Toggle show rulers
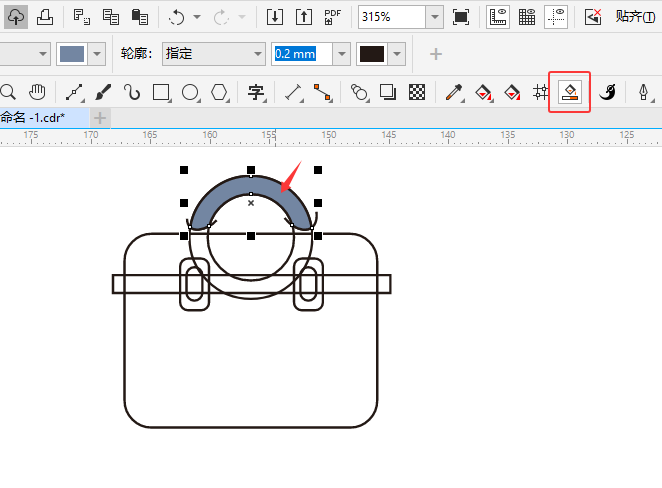 (498, 17)
